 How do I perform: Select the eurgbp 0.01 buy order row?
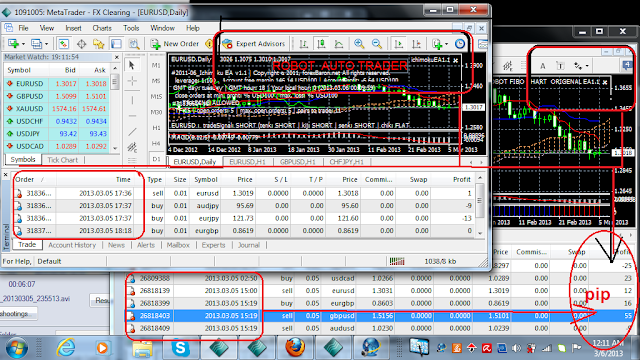point(244,231)
